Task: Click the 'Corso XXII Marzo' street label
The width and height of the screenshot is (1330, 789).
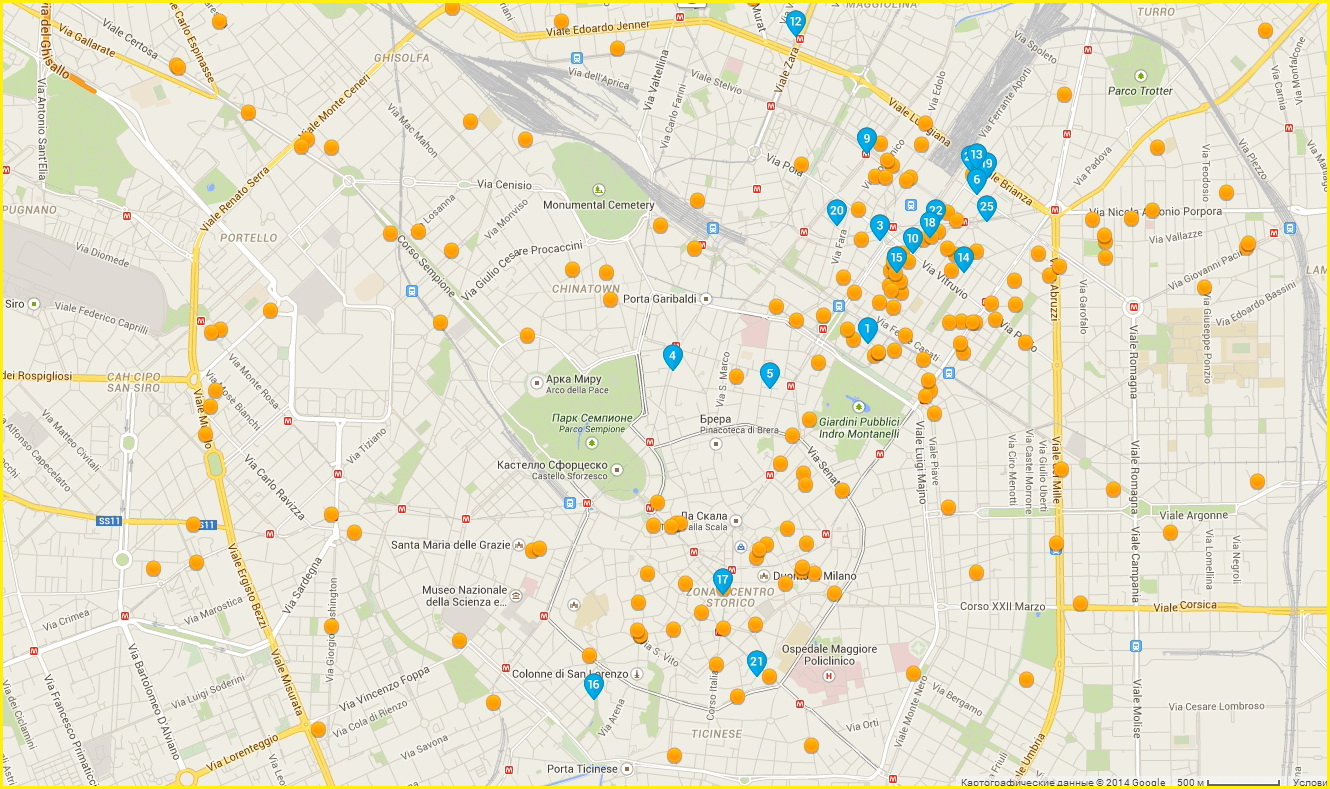Action: tap(1002, 607)
